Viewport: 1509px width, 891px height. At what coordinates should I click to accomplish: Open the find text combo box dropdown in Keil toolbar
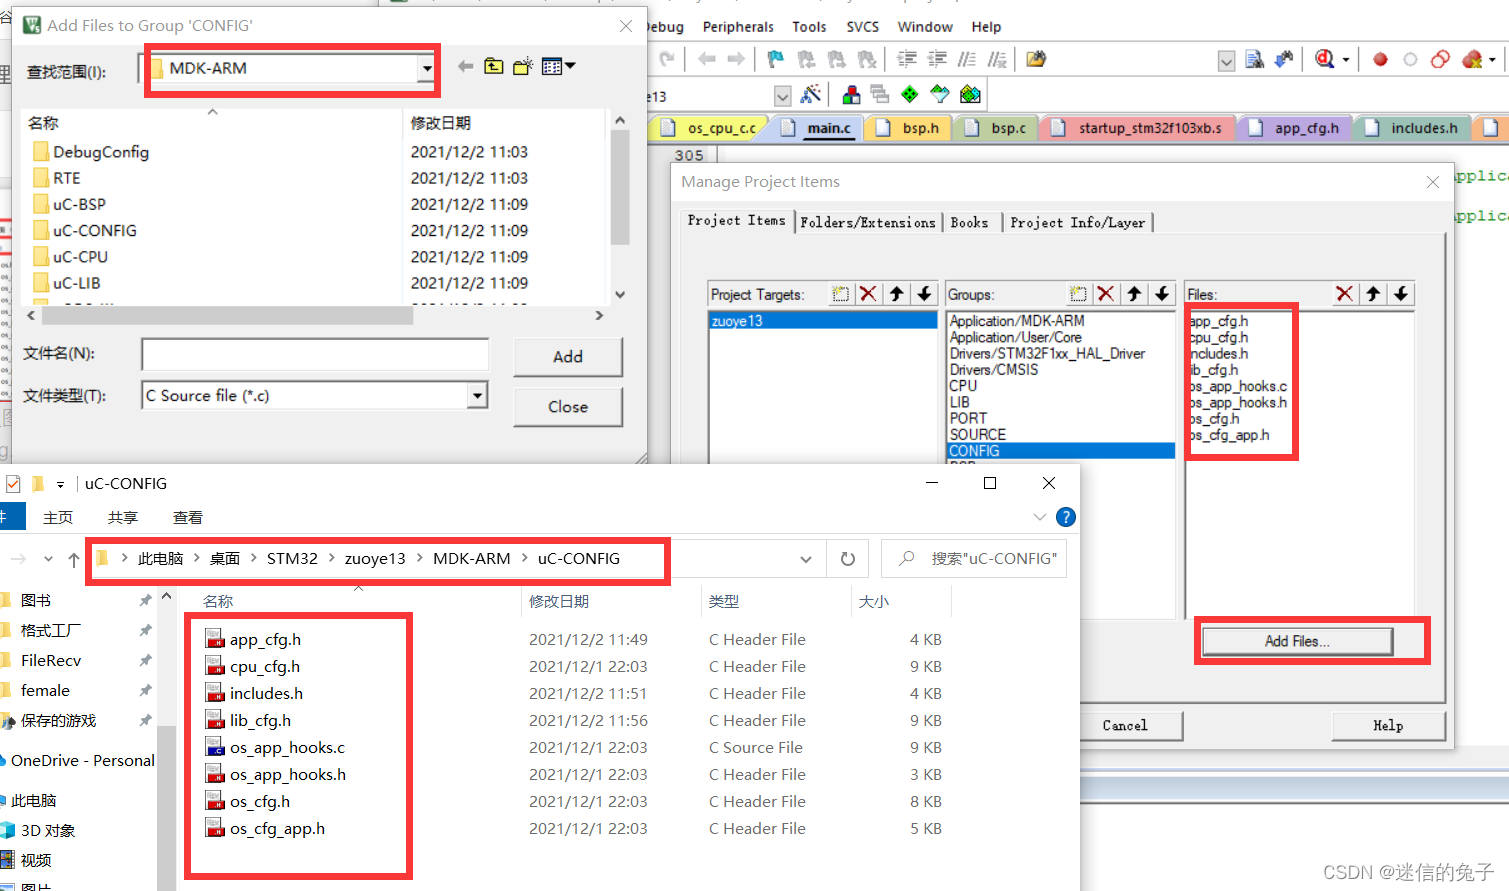1227,61
